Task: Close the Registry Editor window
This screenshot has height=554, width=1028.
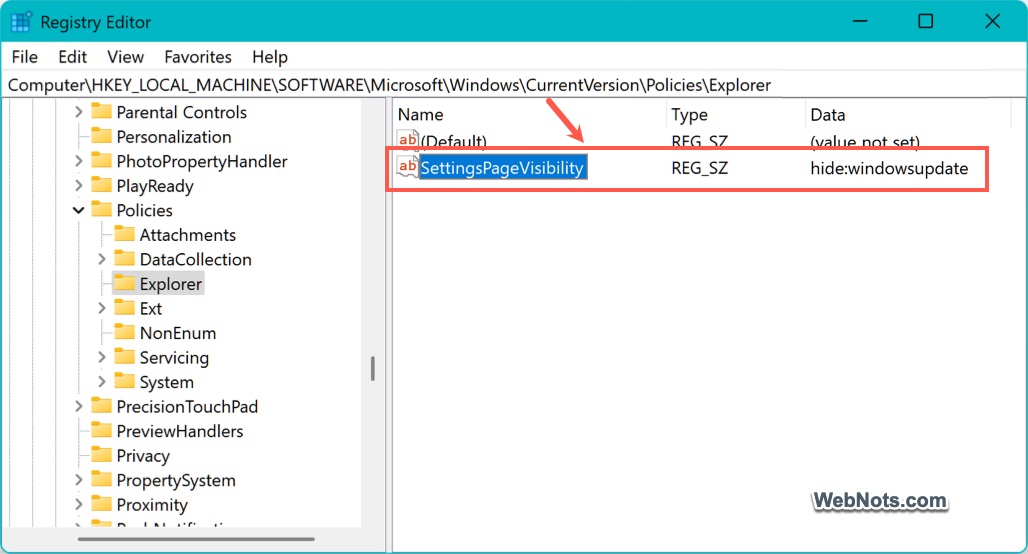Action: 993,22
